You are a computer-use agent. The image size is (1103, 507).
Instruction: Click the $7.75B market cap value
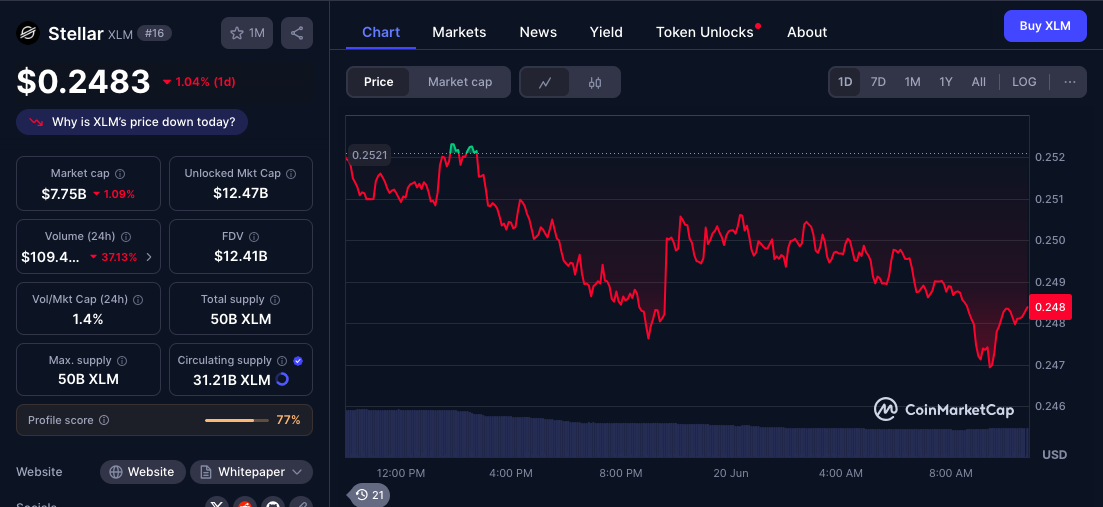[64, 194]
